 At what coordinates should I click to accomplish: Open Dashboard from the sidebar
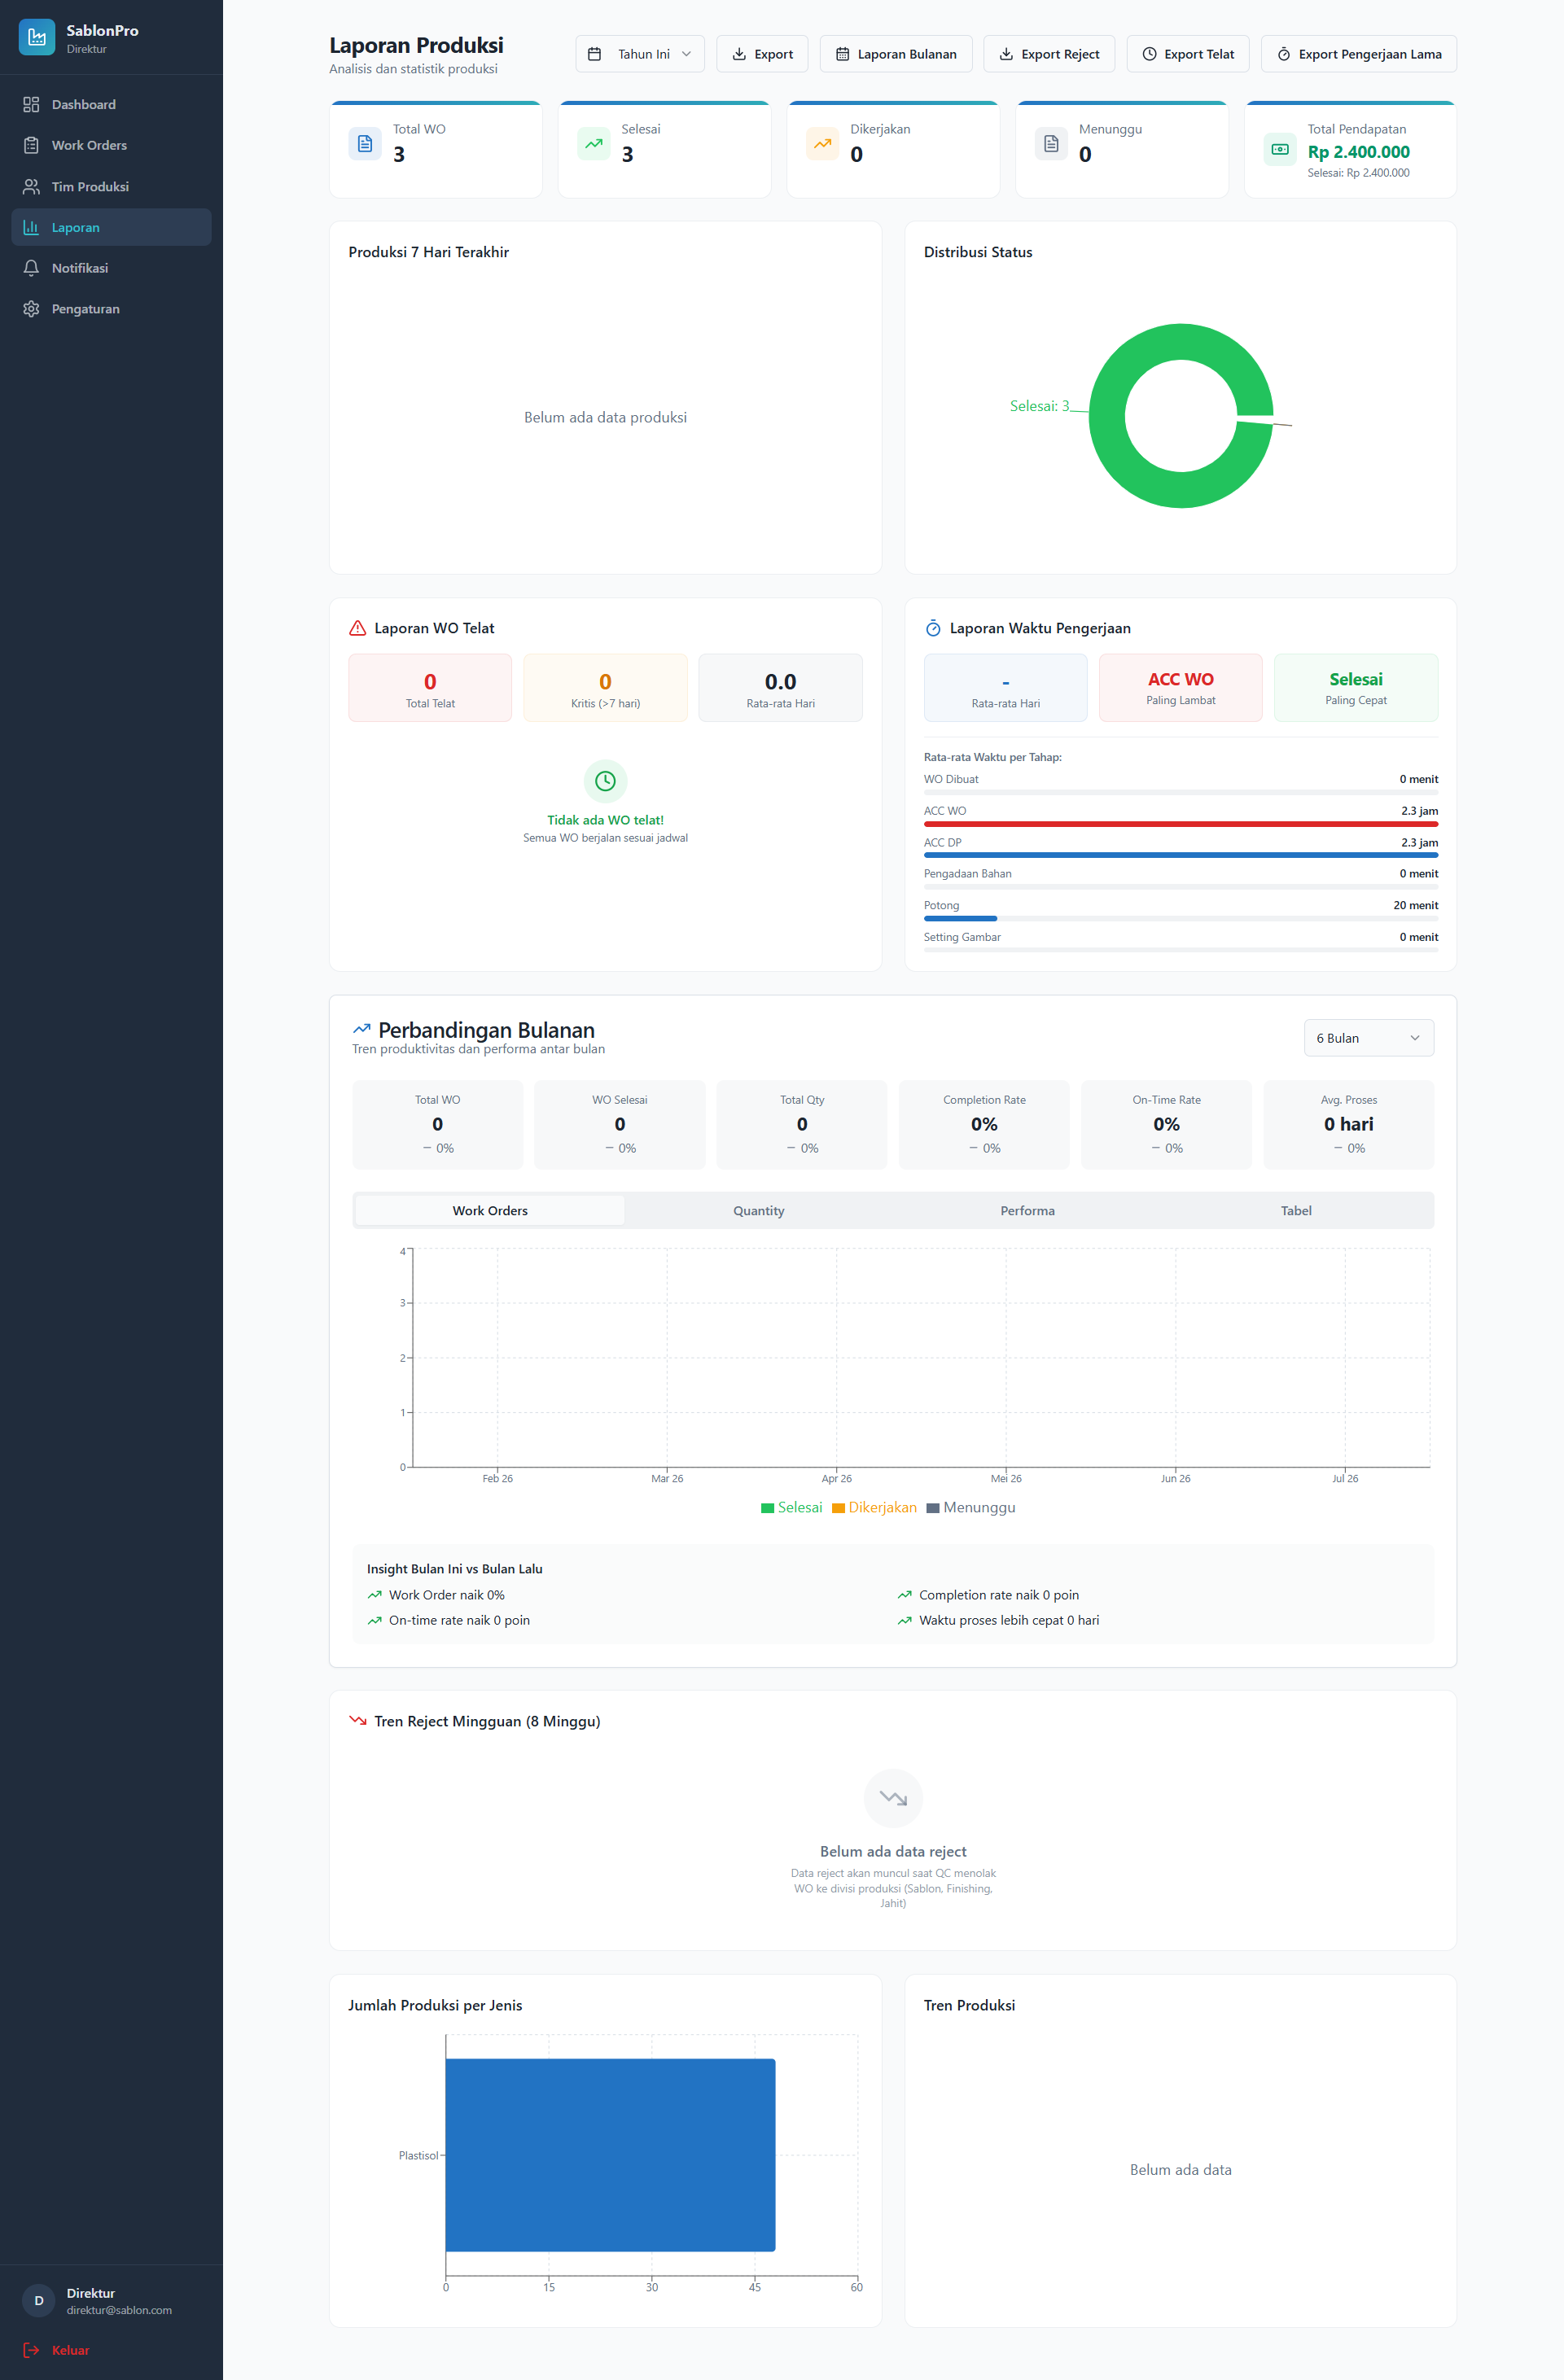coord(111,104)
